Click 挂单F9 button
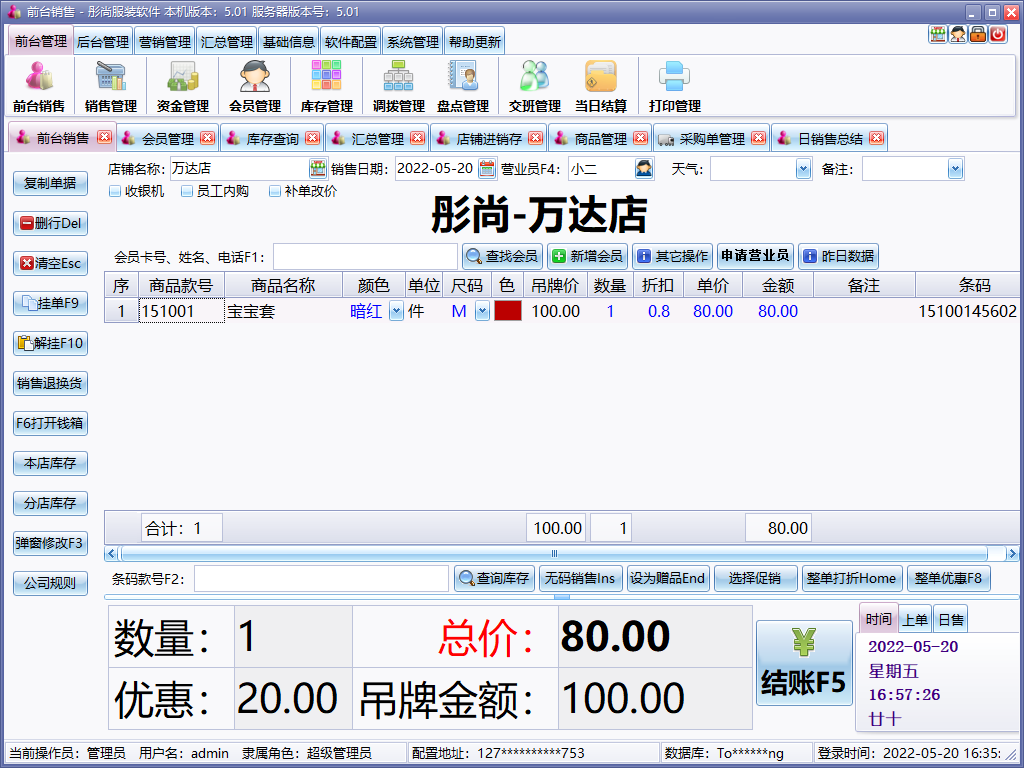The image size is (1024, 768). tap(50, 303)
